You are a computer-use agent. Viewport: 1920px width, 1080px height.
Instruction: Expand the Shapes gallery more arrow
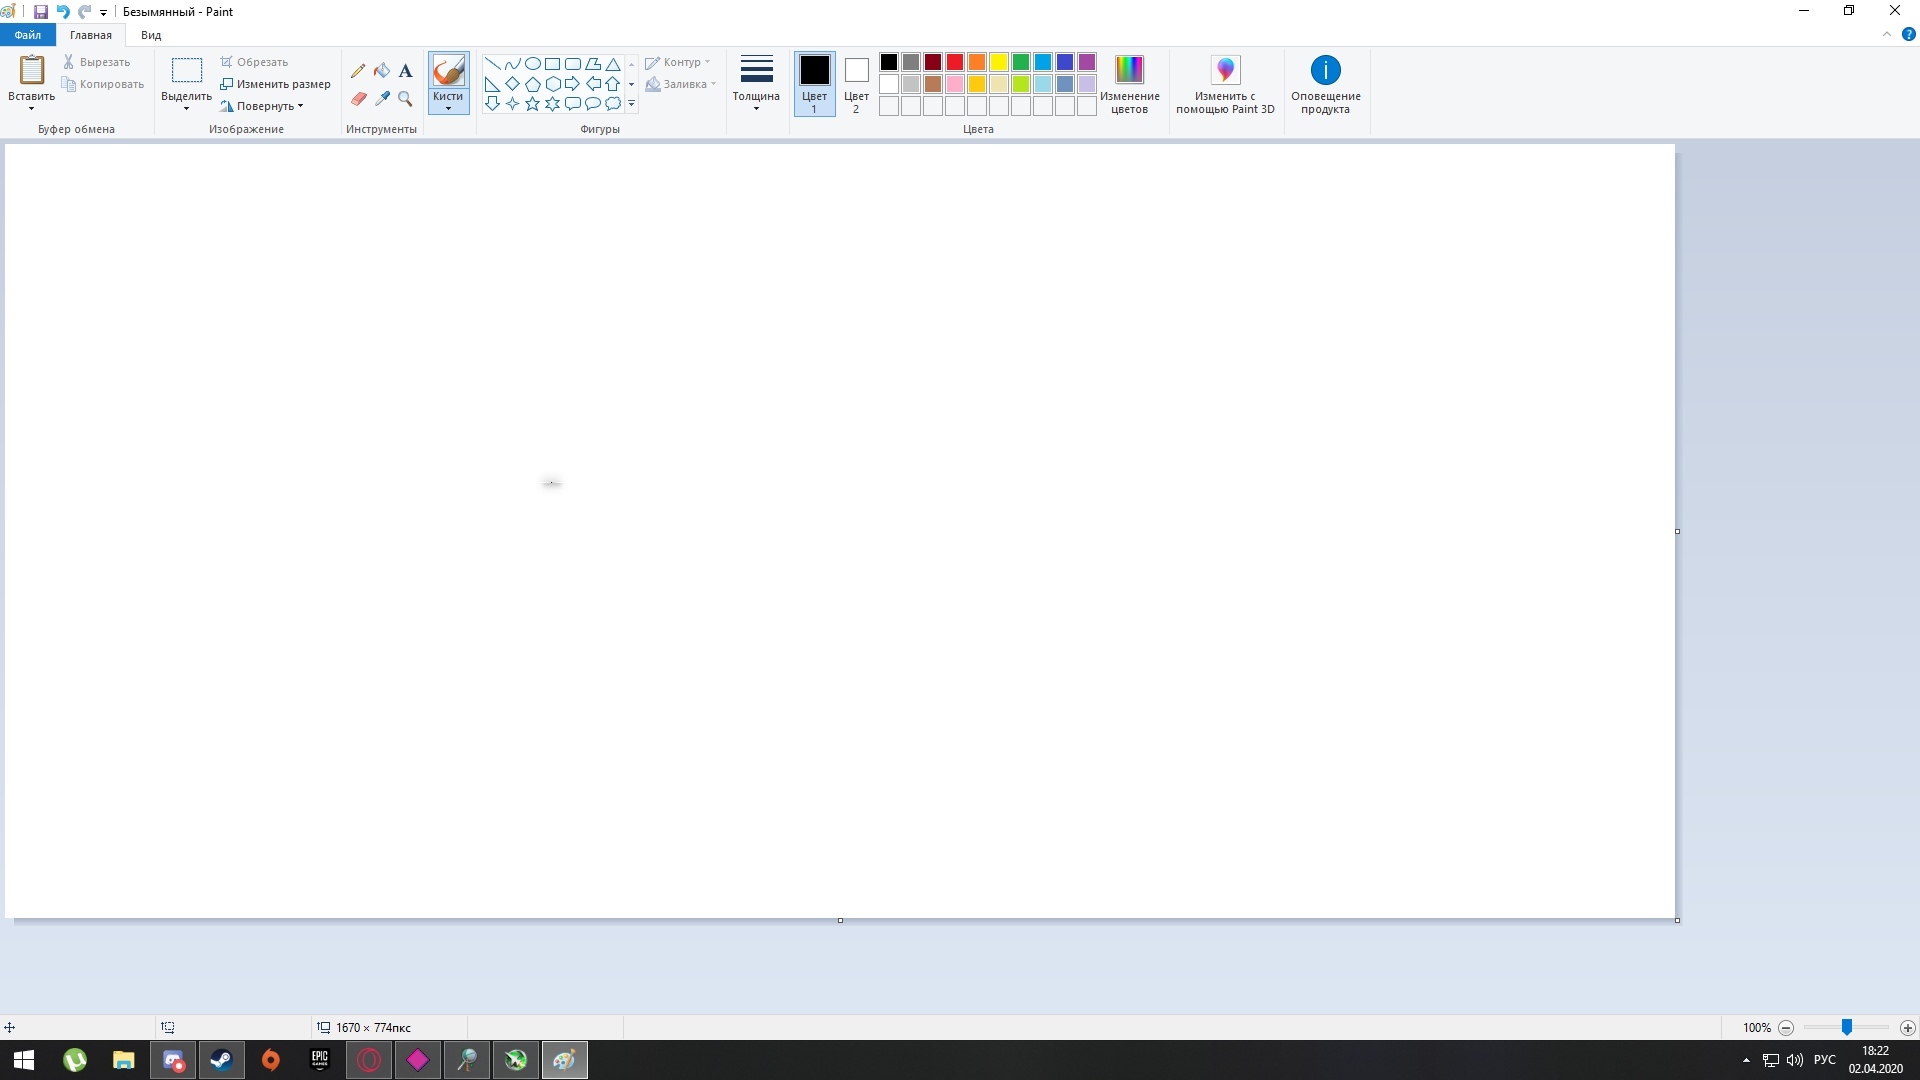tap(632, 104)
